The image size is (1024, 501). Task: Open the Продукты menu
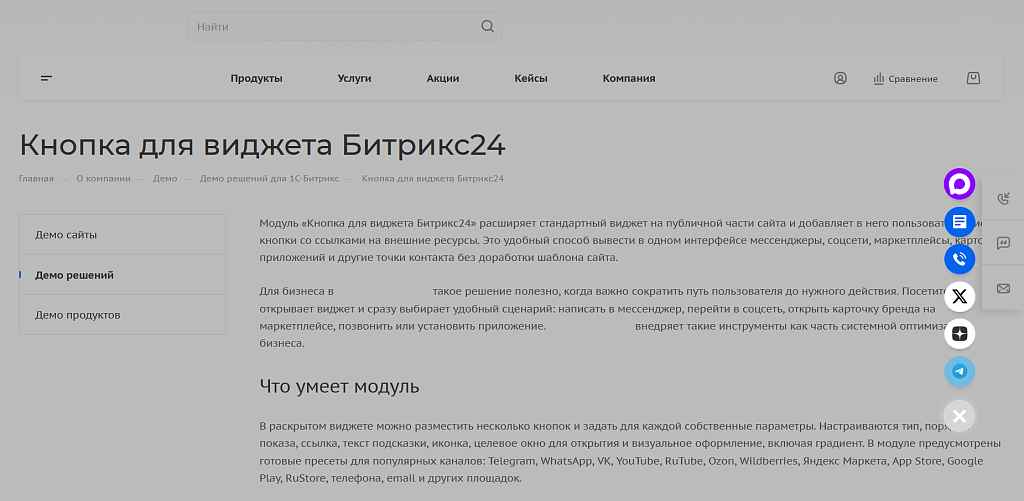(256, 79)
